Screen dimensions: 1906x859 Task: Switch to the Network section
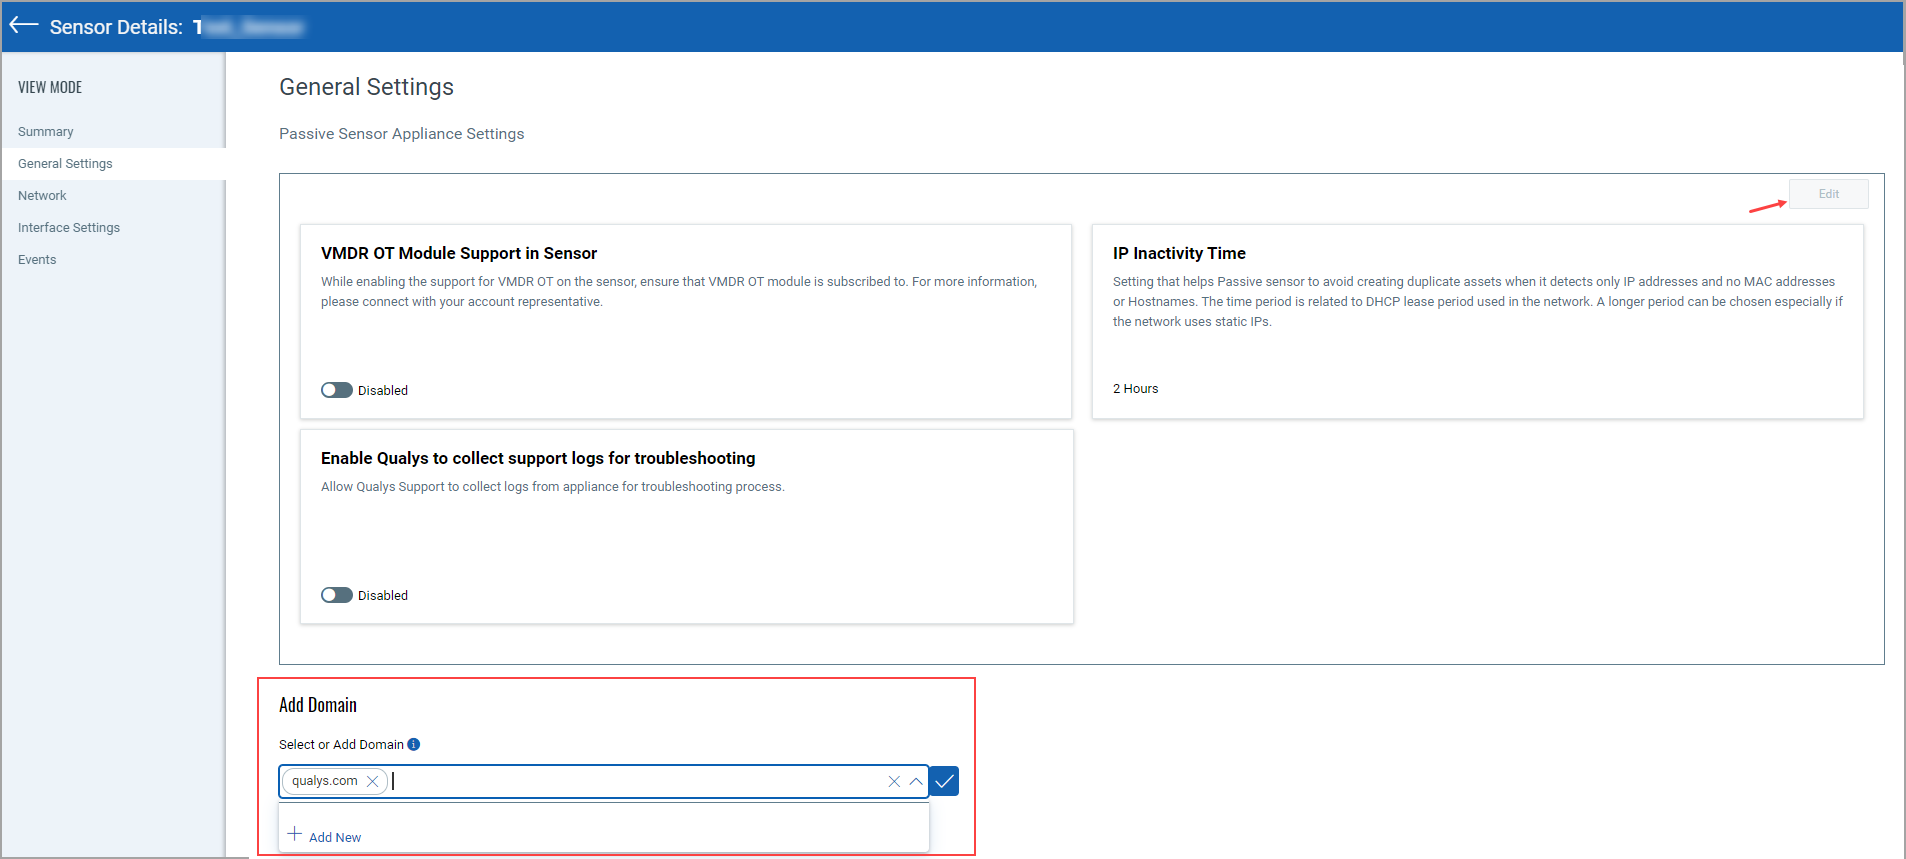(42, 196)
